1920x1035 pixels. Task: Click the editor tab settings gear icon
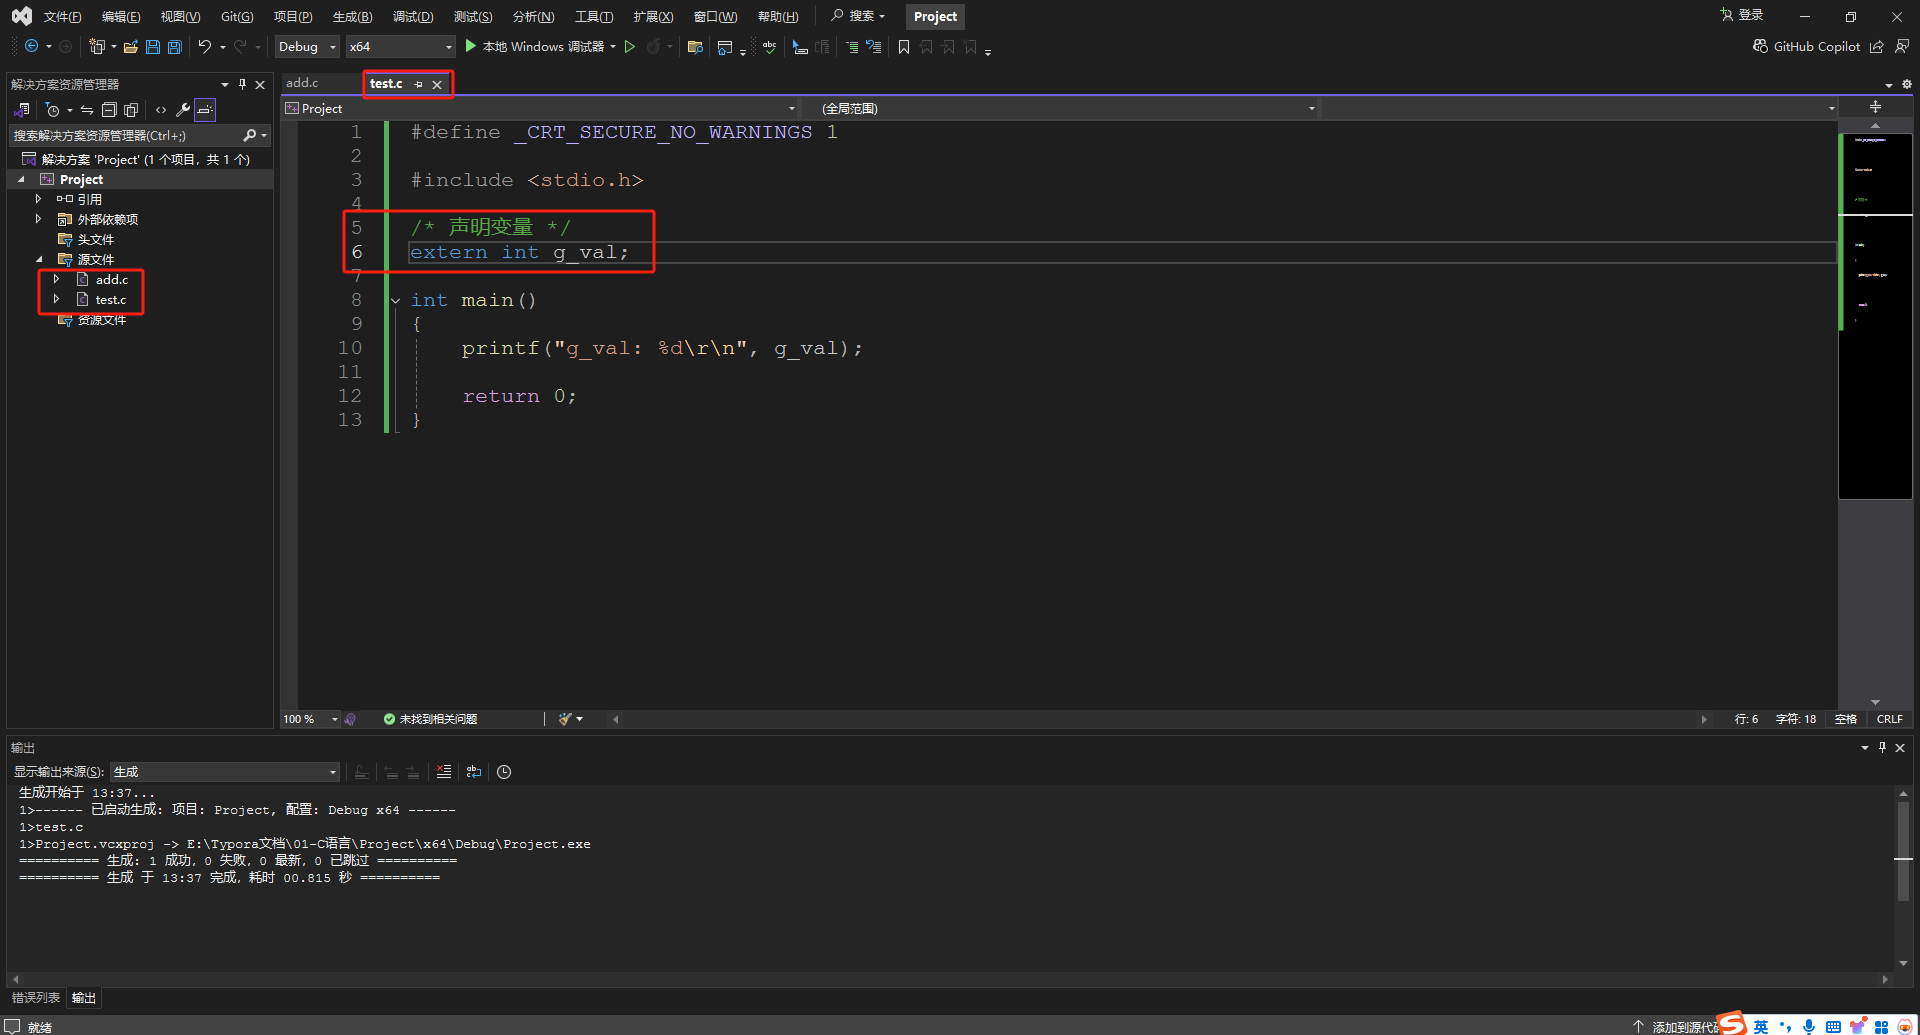(1906, 84)
